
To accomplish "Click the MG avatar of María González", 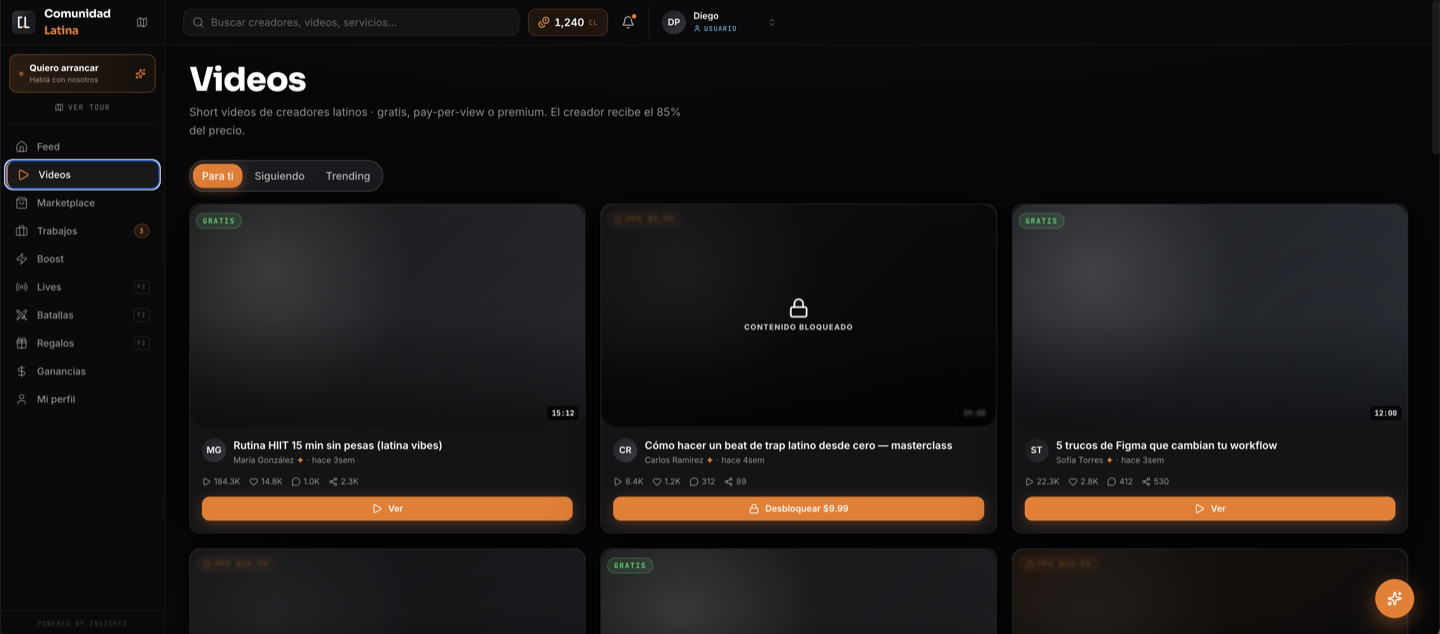I will tap(214, 450).
